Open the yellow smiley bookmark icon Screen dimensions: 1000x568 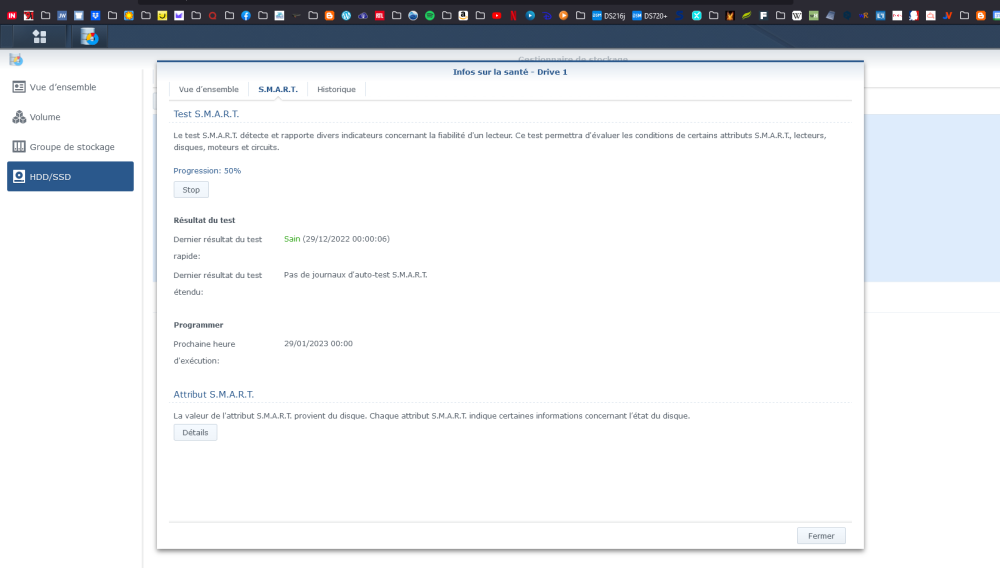click(163, 16)
